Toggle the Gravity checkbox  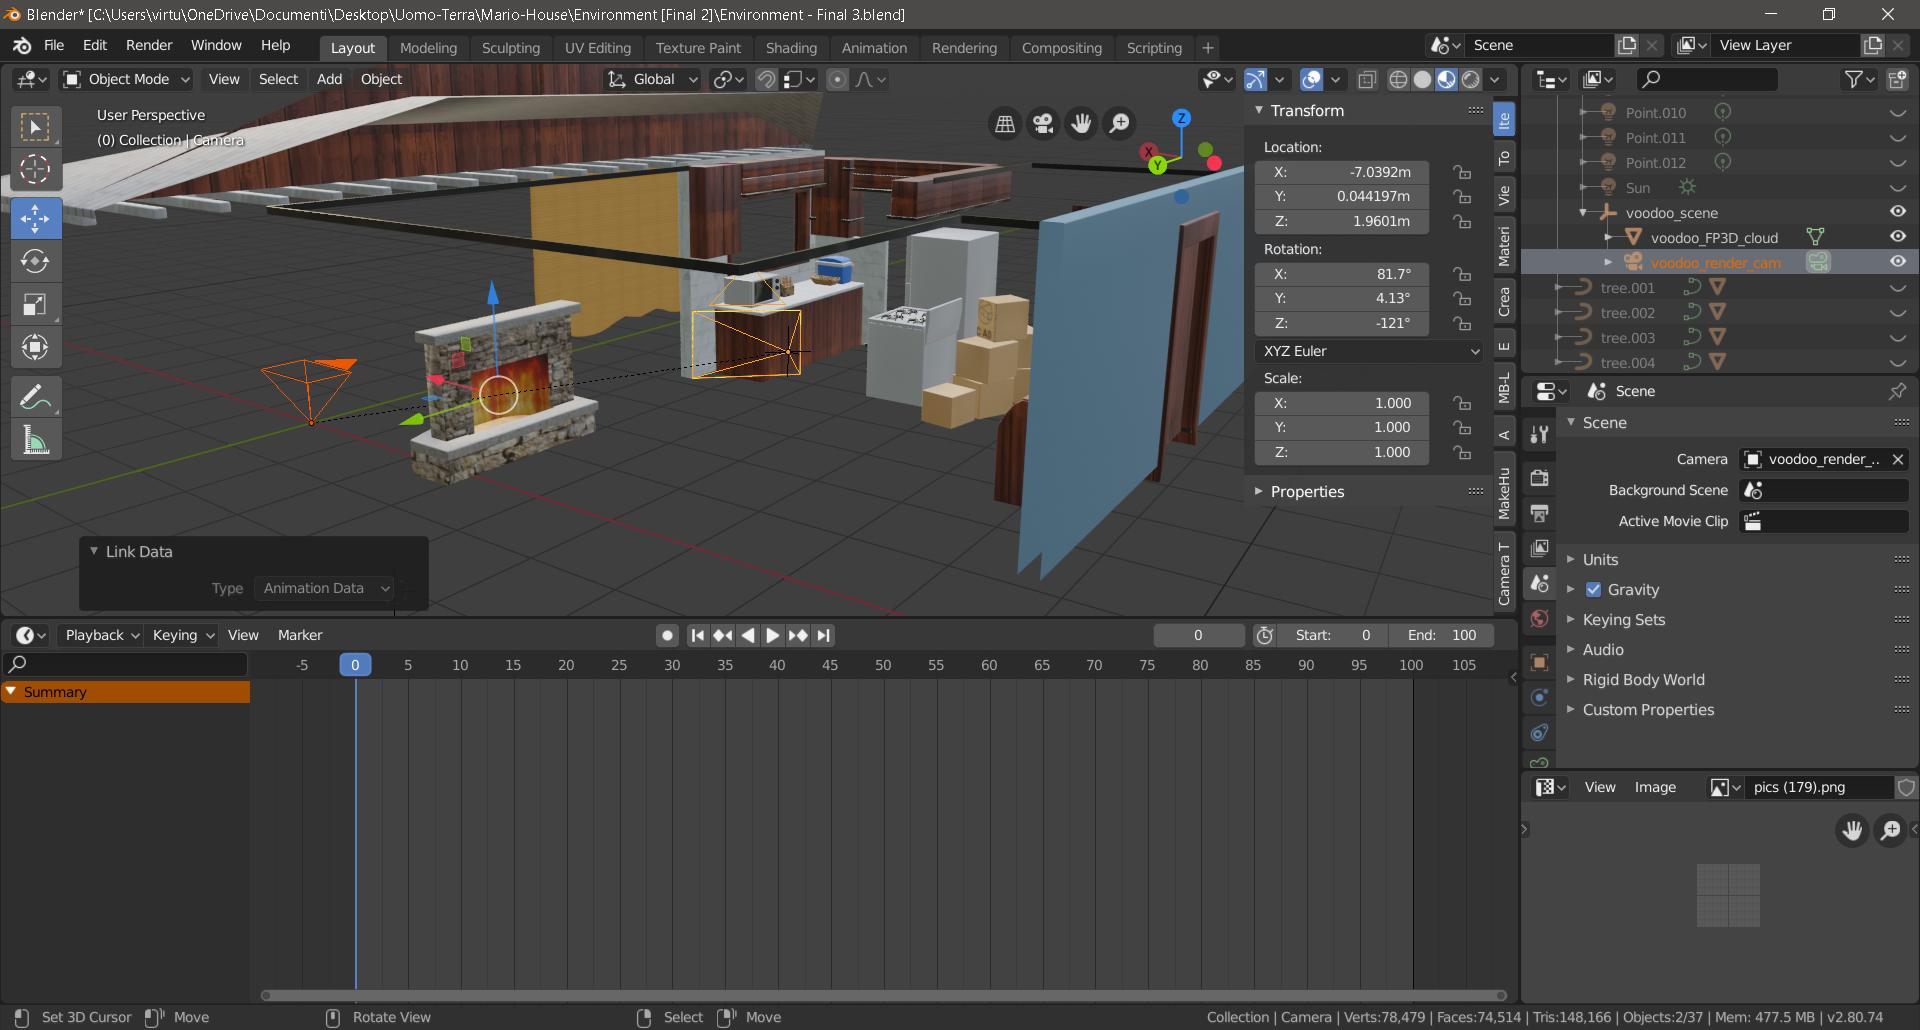[x=1594, y=590]
